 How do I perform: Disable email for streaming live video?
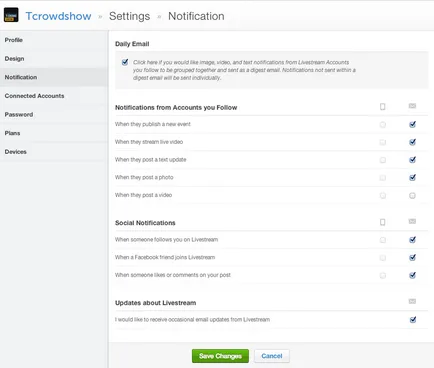(x=413, y=142)
